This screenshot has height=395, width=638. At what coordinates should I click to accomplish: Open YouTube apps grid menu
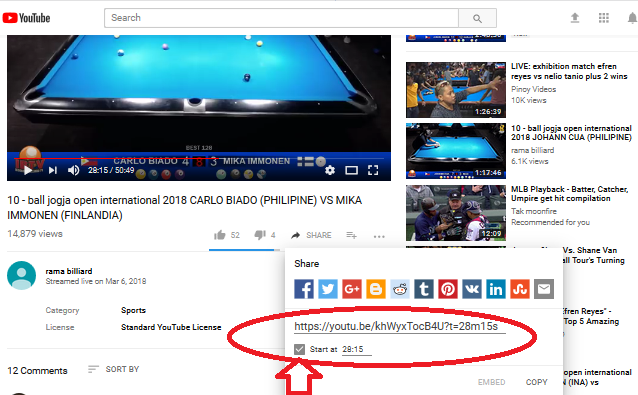604,18
